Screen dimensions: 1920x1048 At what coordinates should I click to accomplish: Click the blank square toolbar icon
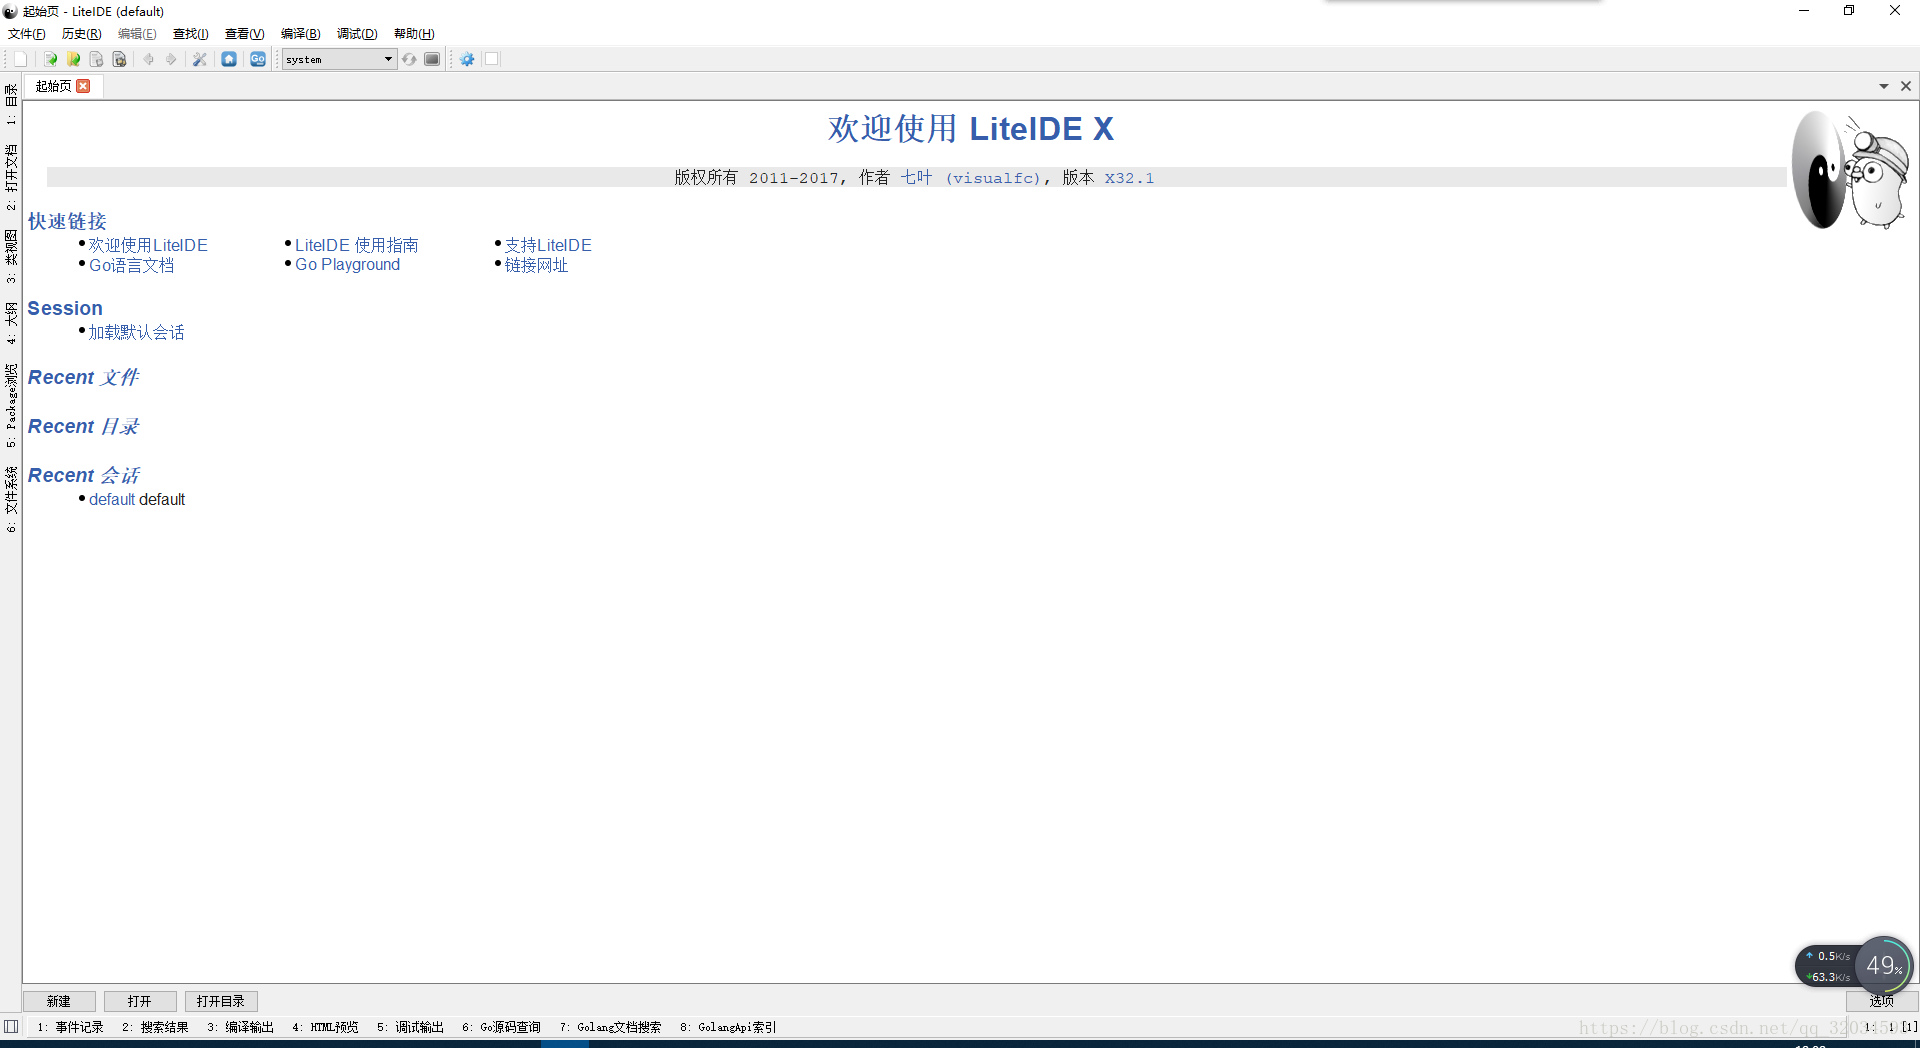pos(492,59)
